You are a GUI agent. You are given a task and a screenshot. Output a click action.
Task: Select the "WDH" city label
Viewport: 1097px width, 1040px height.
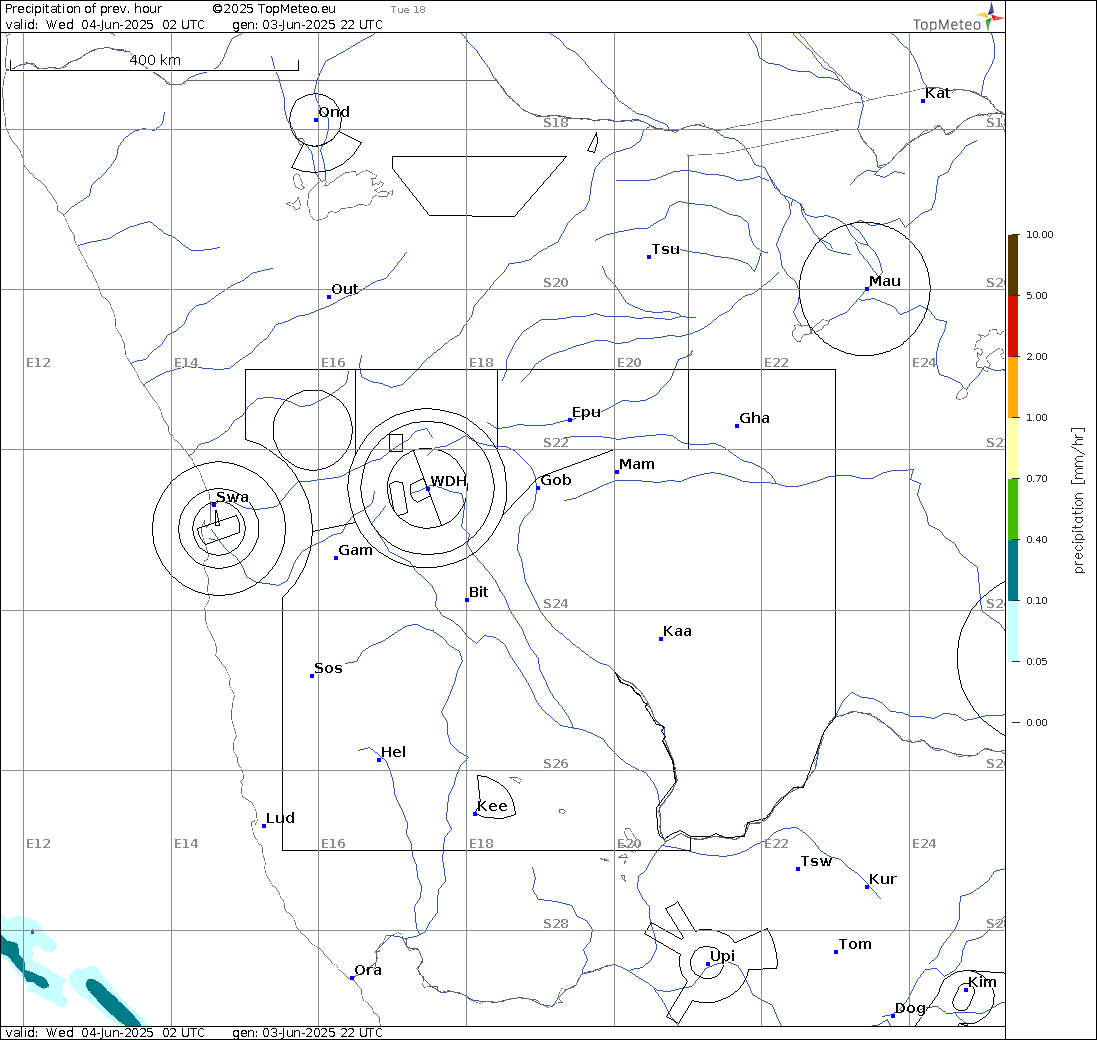click(x=448, y=481)
